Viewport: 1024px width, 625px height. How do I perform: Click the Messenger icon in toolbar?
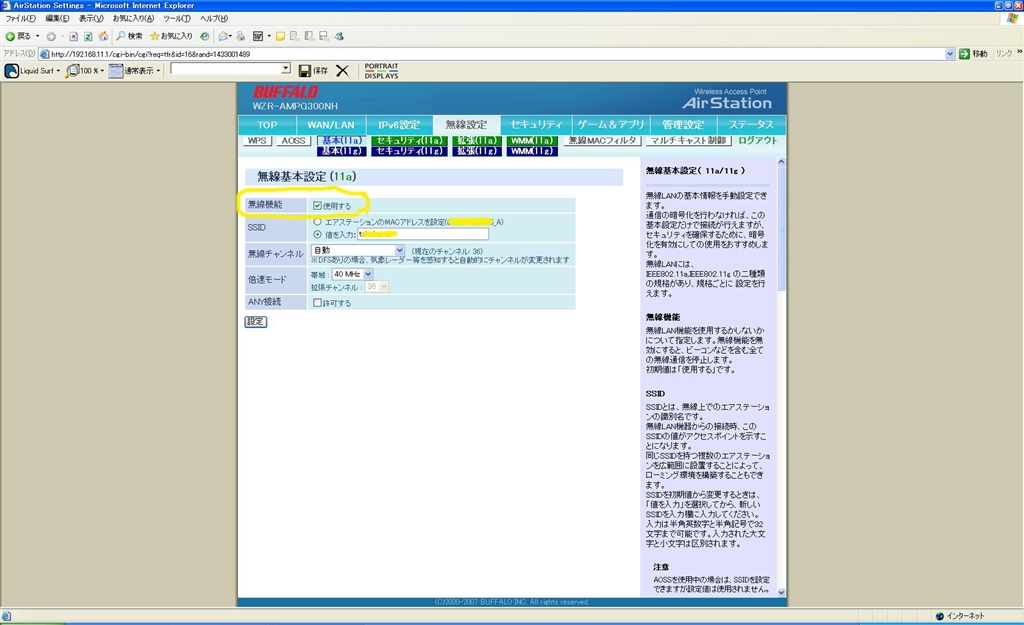pos(339,37)
